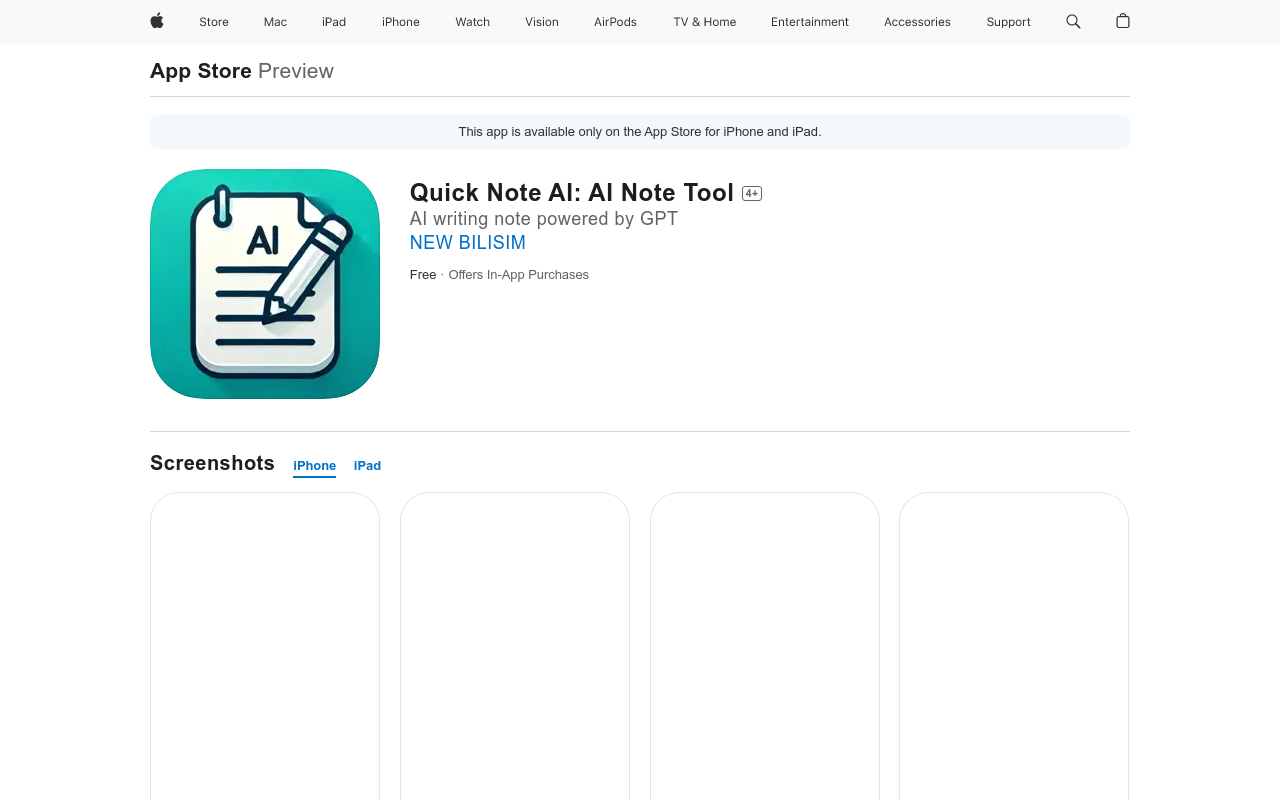The image size is (1280, 800).
Task: Open the TV & Home menu item
Action: (x=704, y=22)
